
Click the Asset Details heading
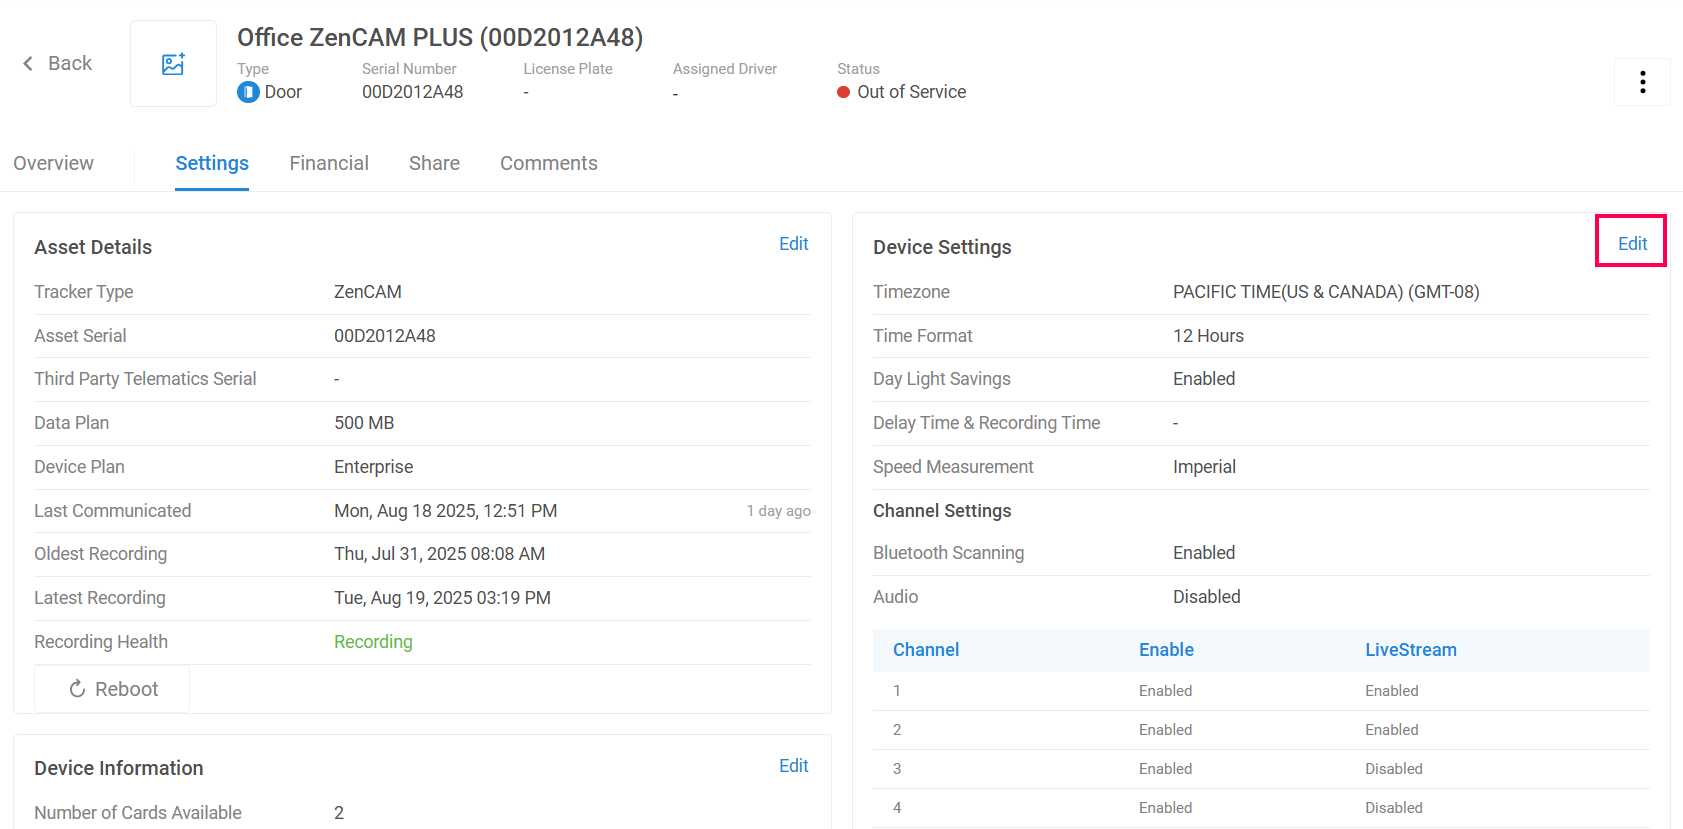tap(93, 247)
